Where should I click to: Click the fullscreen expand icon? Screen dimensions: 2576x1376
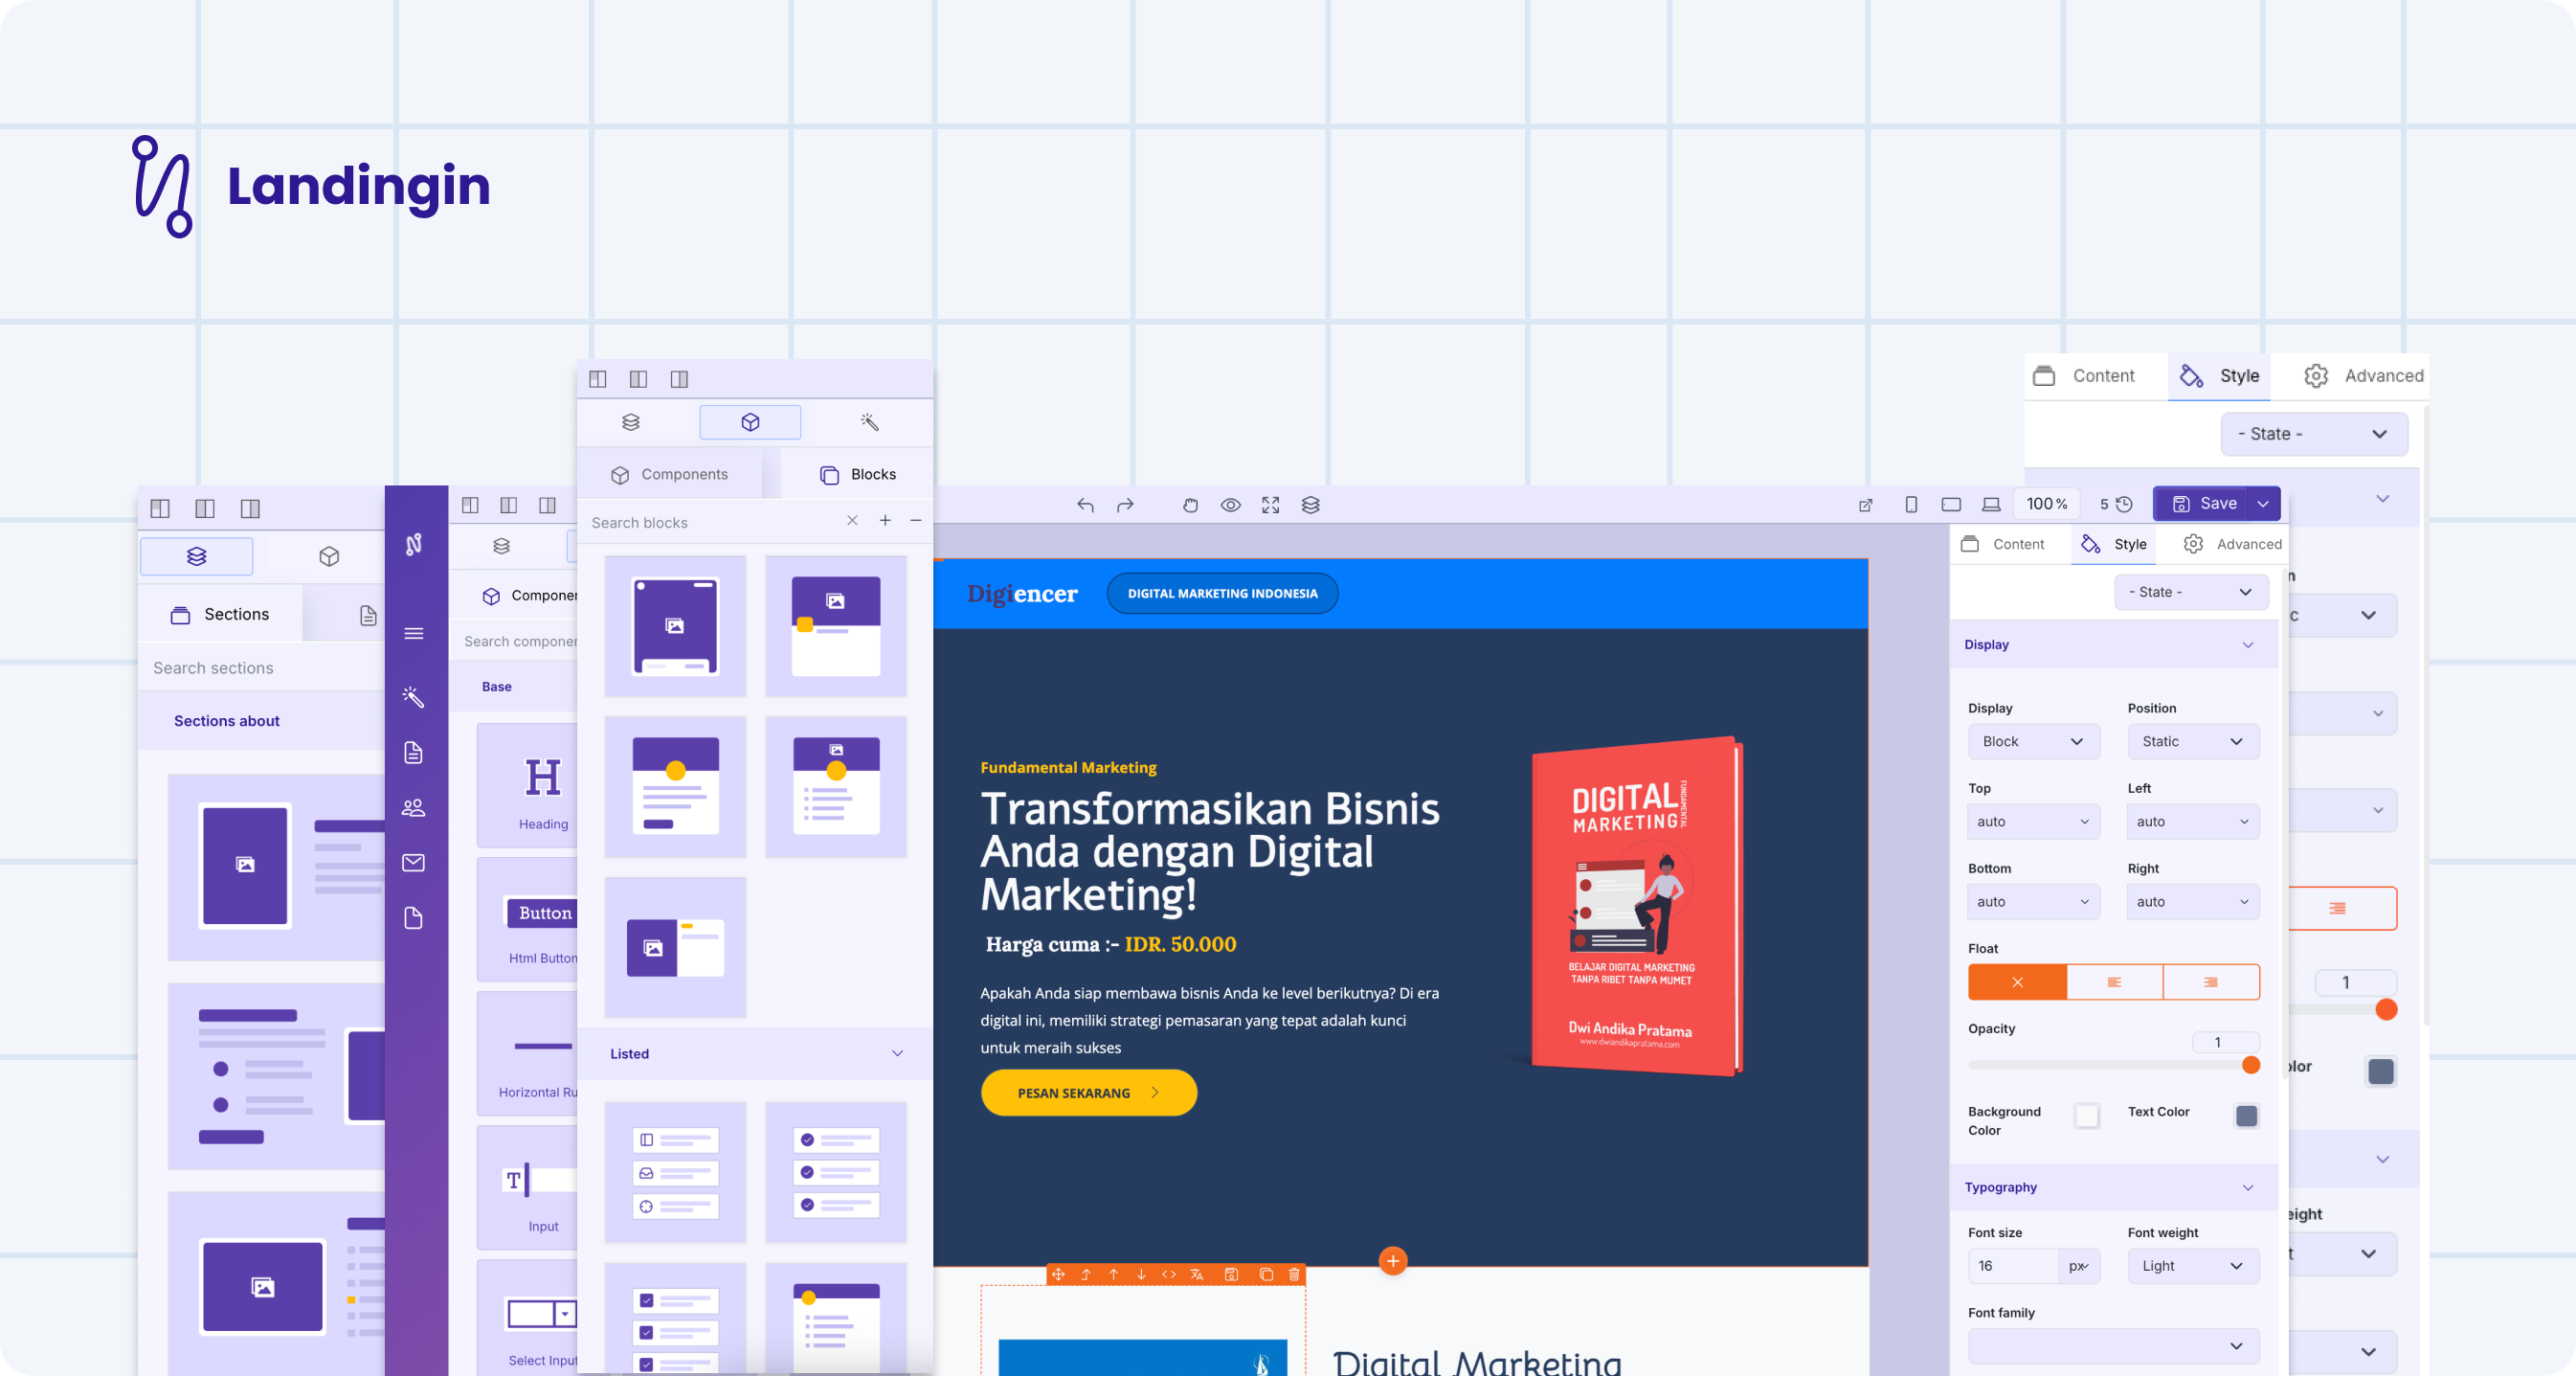tap(1270, 505)
